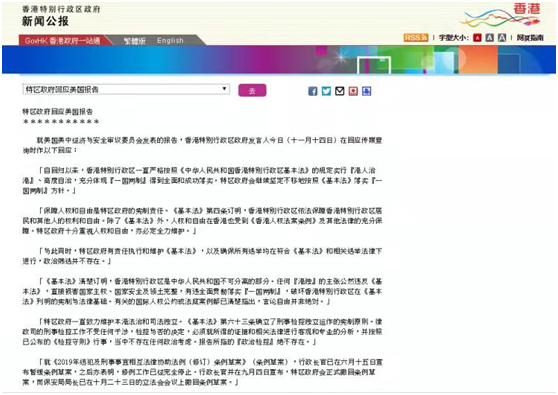Open the RSS feed button
Screen dimensions: 558x395
pos(416,37)
